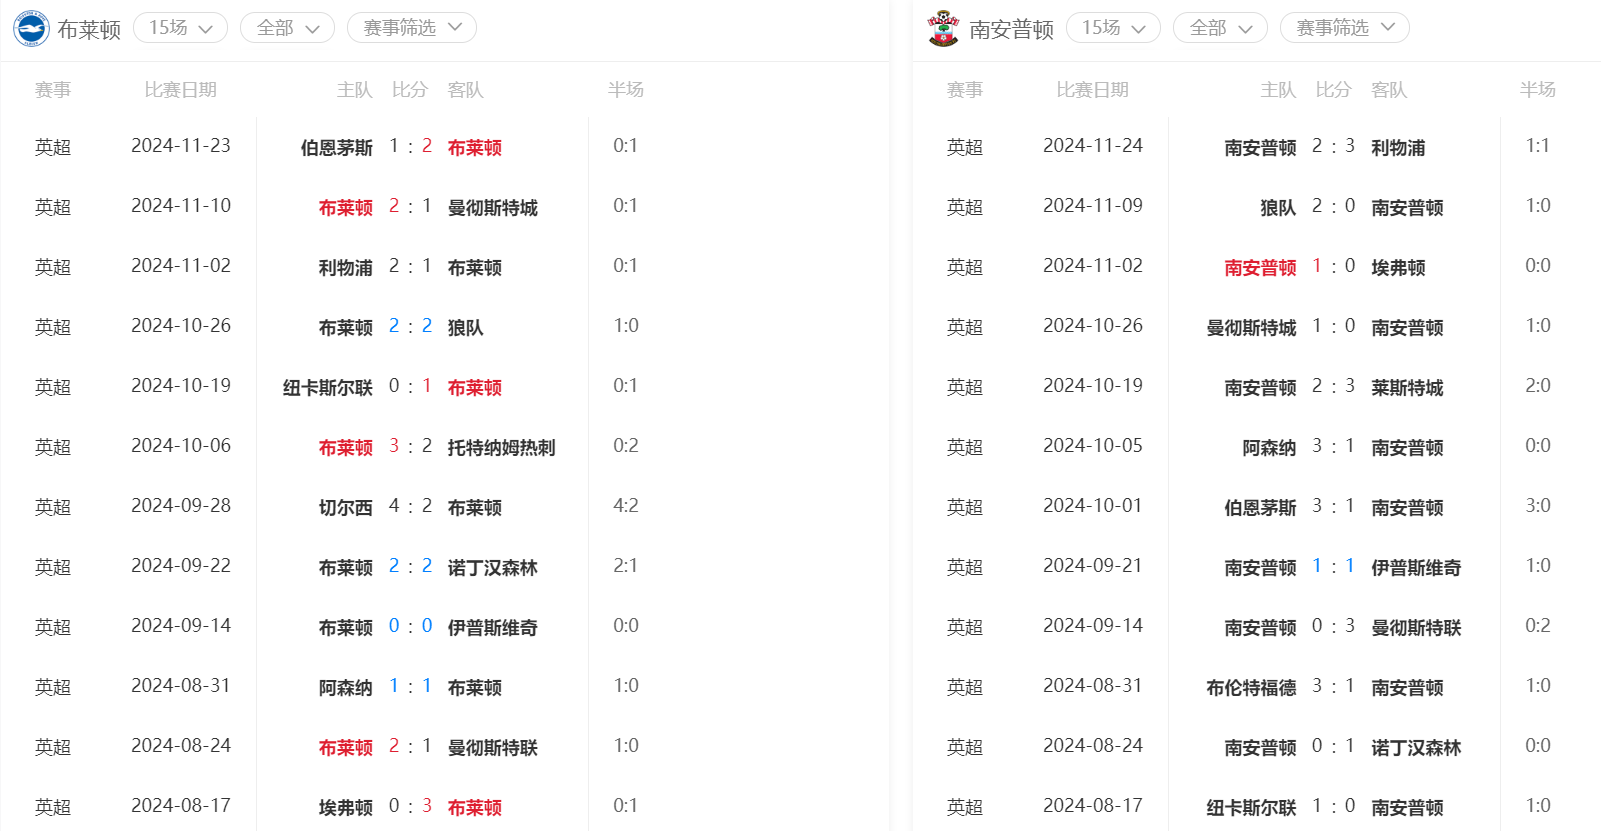Image resolution: width=1601 pixels, height=831 pixels.
Task: Open the 全部 dropdown in Brighton panel
Action: (x=287, y=28)
